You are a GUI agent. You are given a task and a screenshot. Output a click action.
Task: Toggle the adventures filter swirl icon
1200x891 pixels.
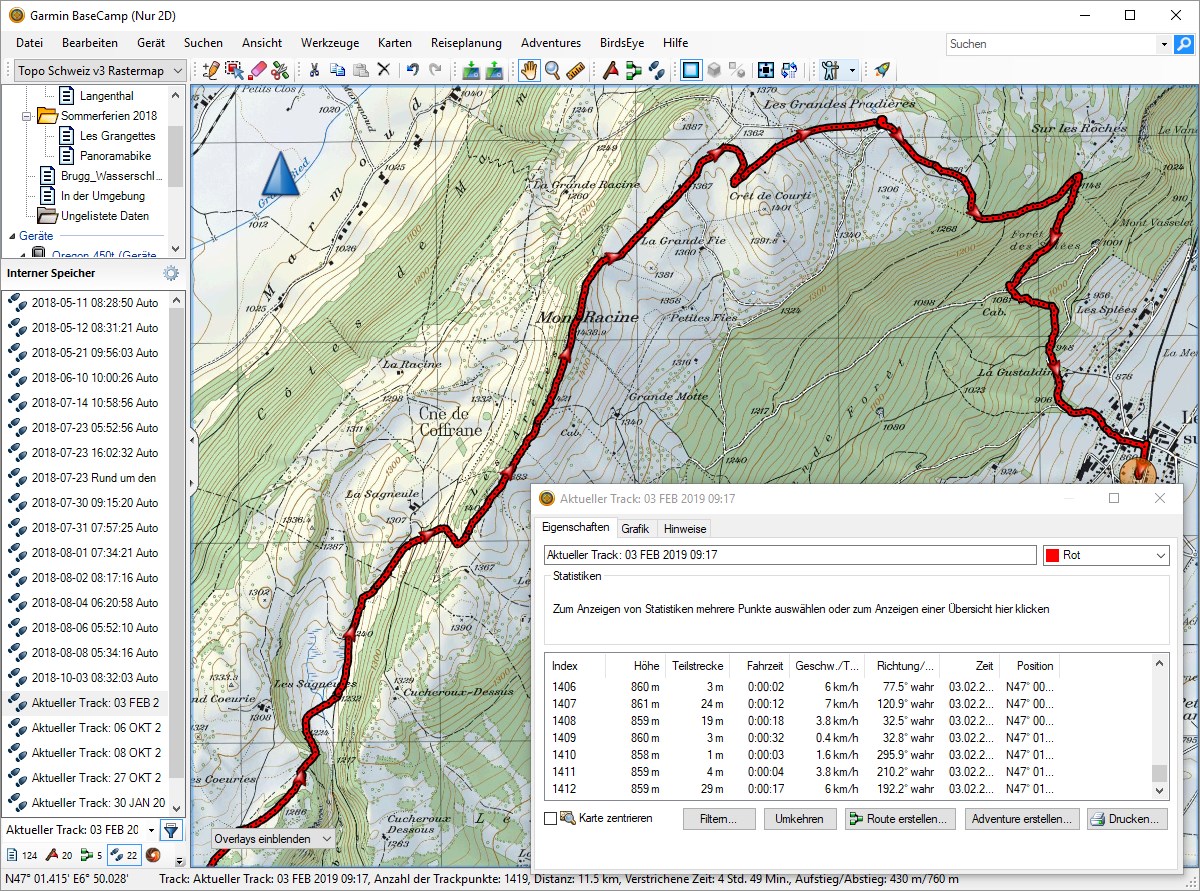tap(153, 855)
